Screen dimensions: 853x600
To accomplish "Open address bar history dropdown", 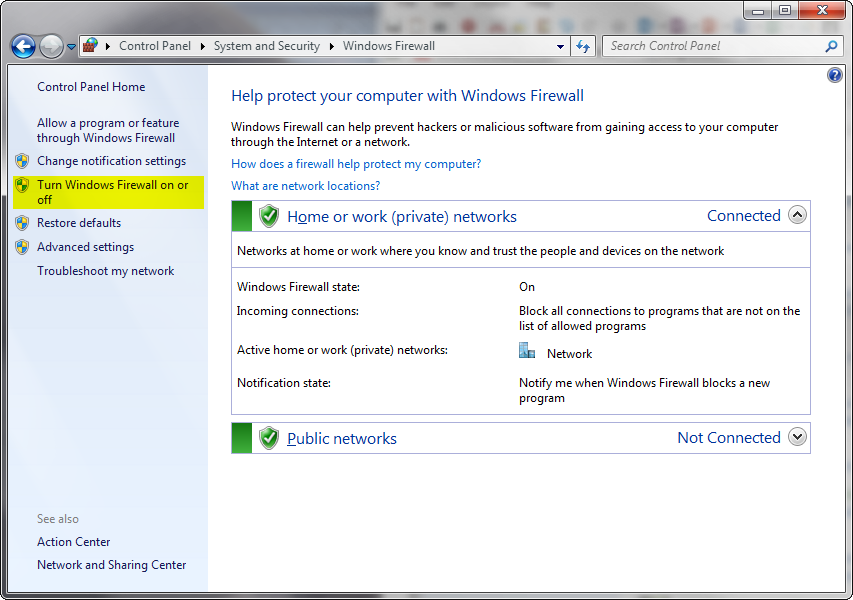I will tap(560, 47).
